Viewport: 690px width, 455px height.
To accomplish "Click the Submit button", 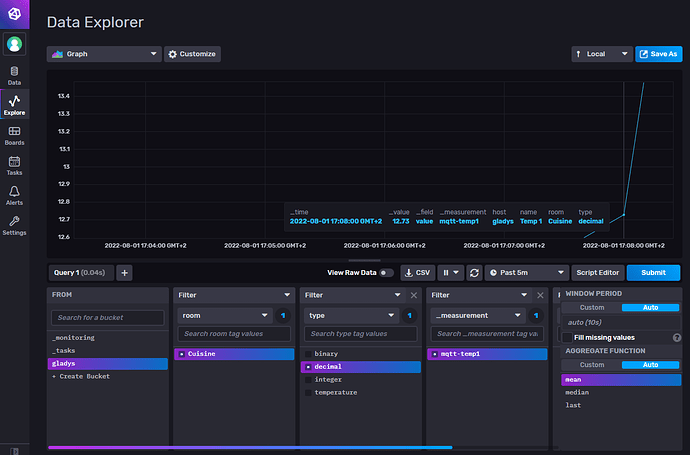I will point(653,272).
